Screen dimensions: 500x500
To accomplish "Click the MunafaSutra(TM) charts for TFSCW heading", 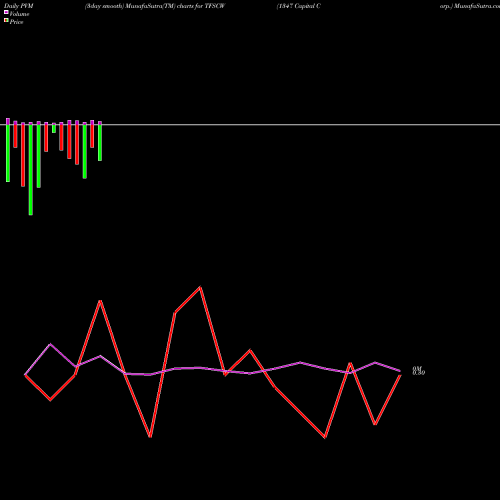I will tap(175, 6).
